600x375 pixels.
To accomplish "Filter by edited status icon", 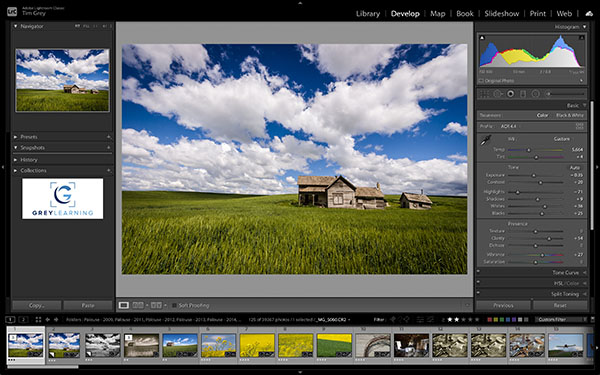I will pos(420,320).
